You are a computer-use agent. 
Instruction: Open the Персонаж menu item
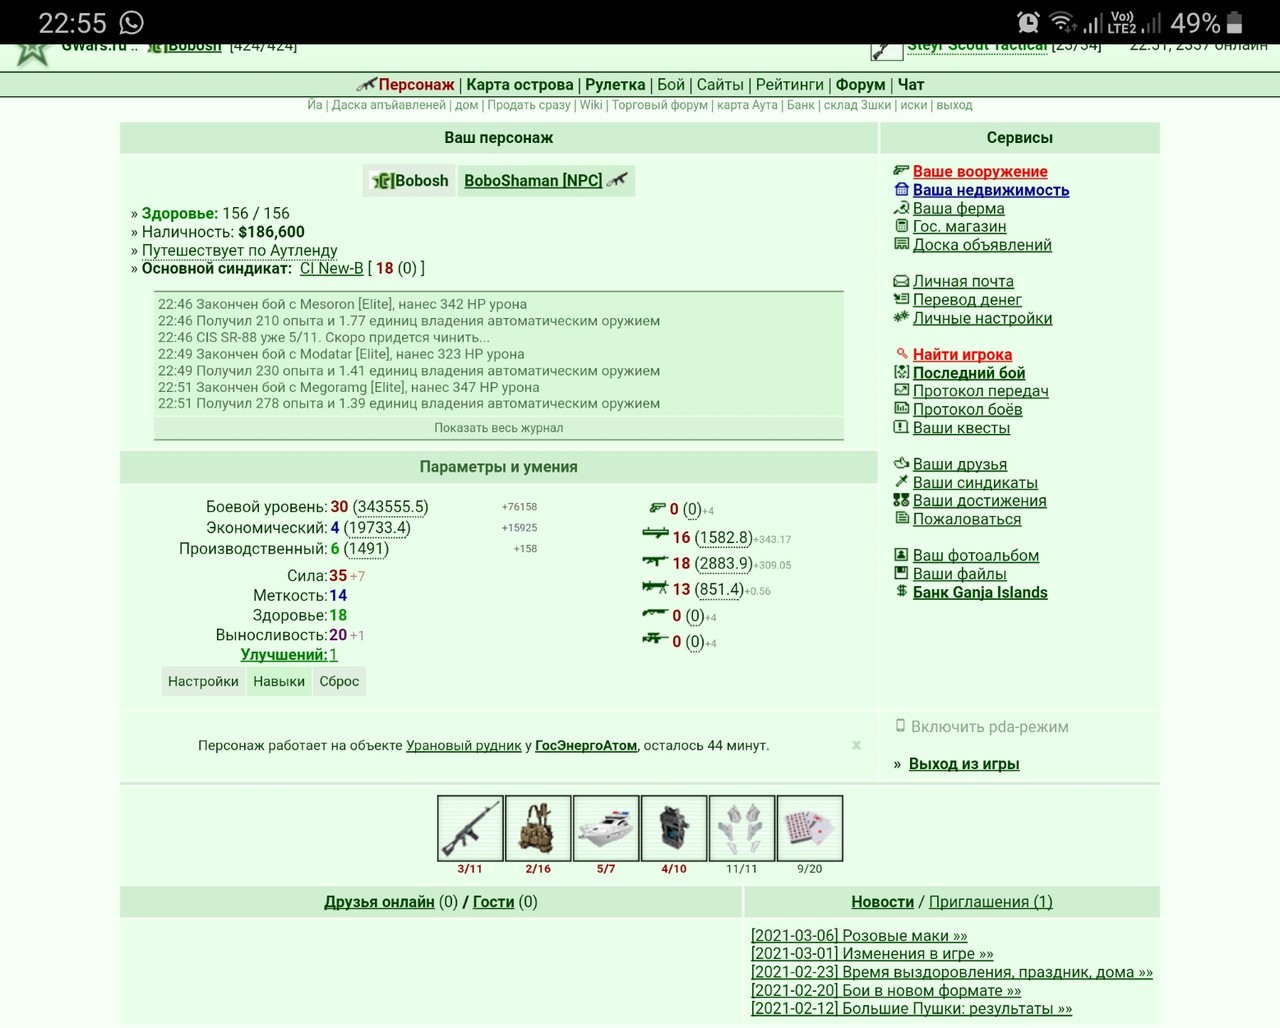point(416,85)
